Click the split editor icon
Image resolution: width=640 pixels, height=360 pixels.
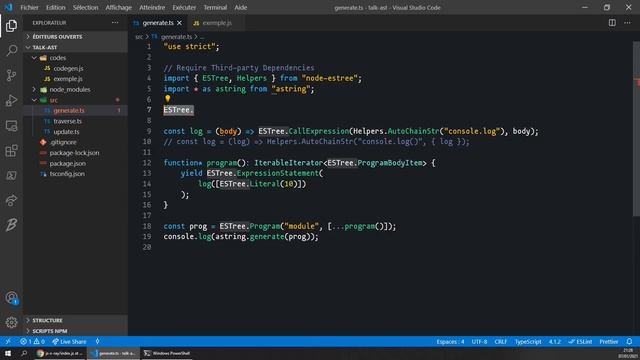coord(612,23)
